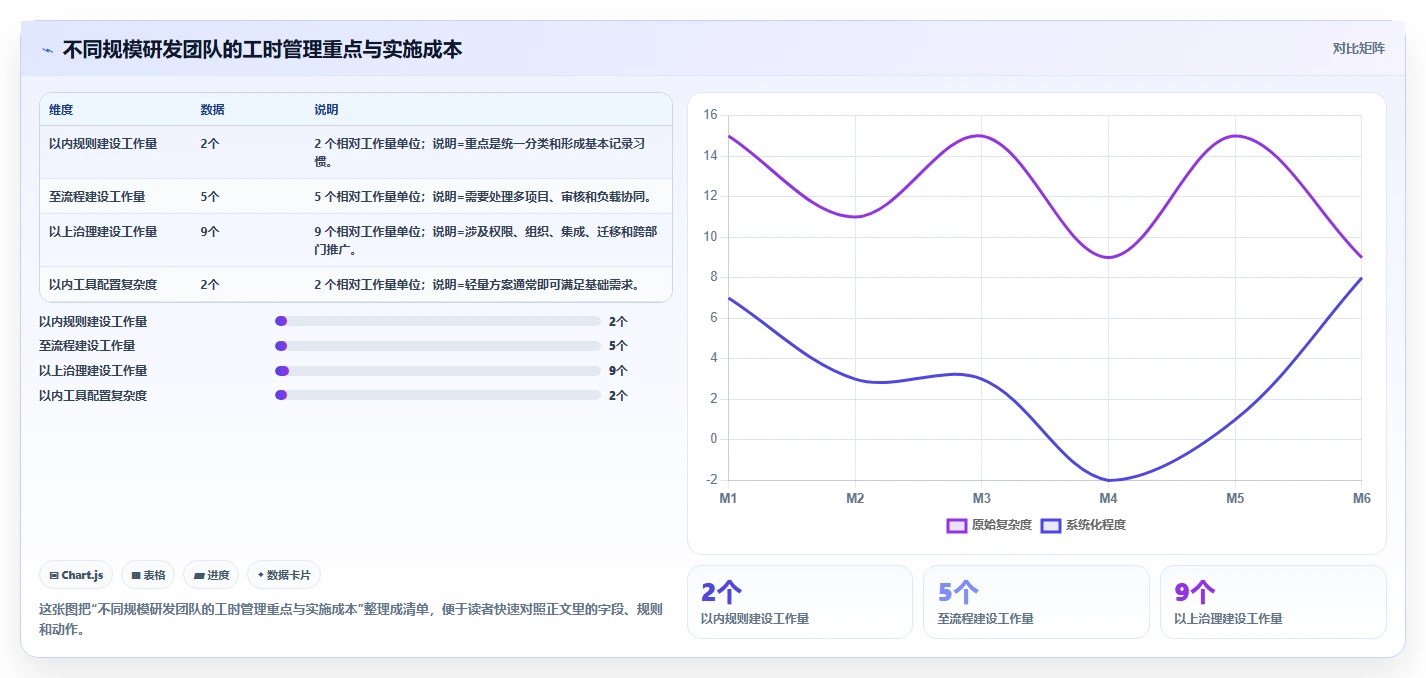
Task: Click the M4 x-axis label
Action: point(1108,498)
